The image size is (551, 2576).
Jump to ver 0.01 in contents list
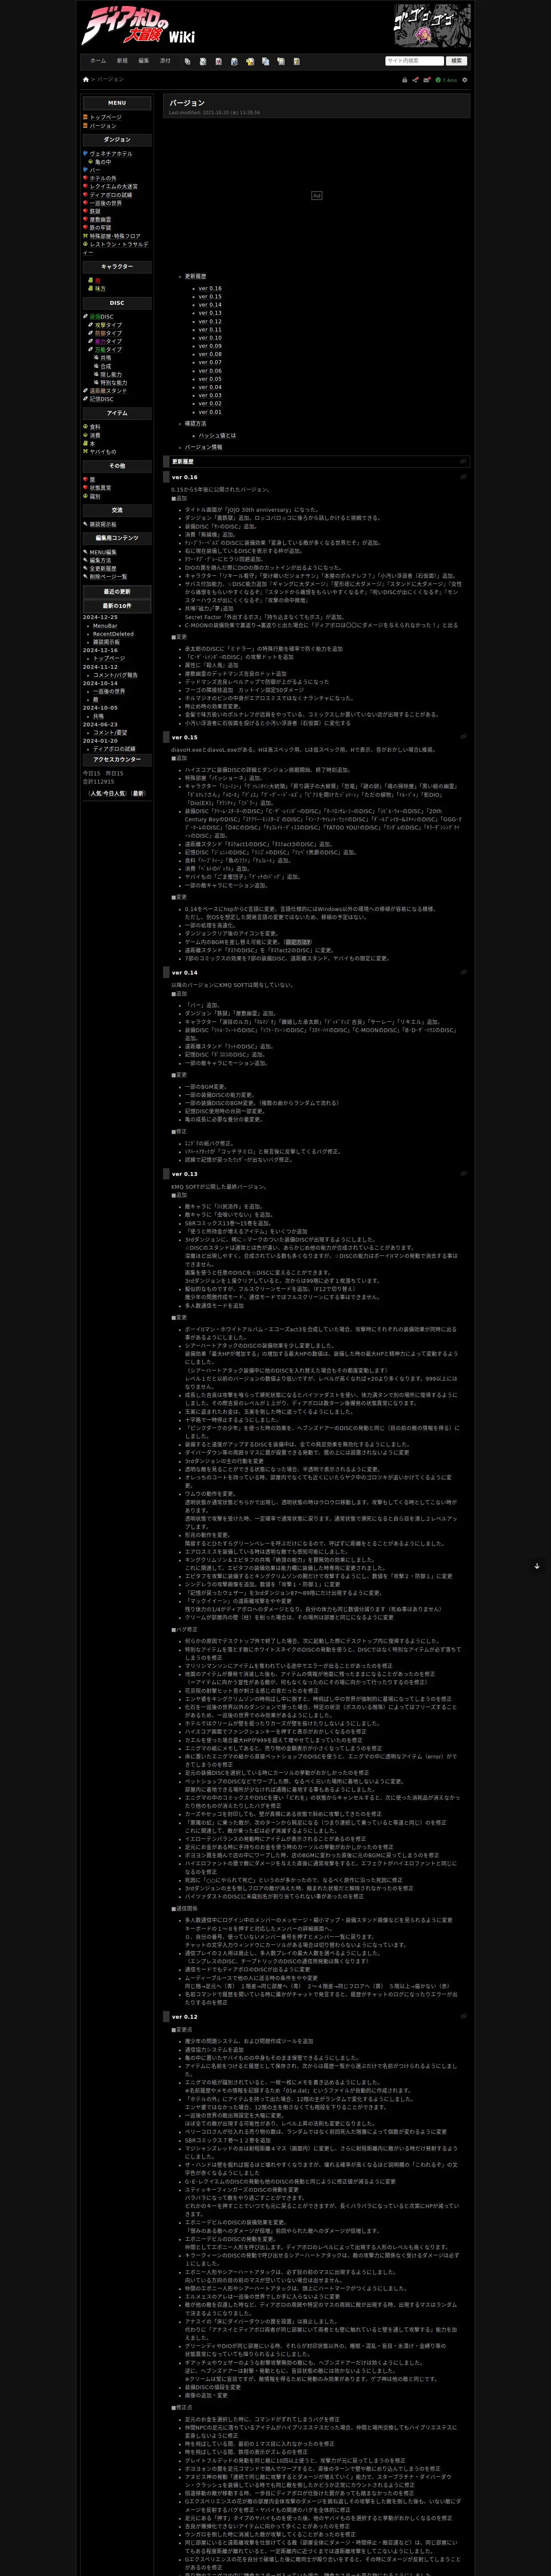coord(210,412)
